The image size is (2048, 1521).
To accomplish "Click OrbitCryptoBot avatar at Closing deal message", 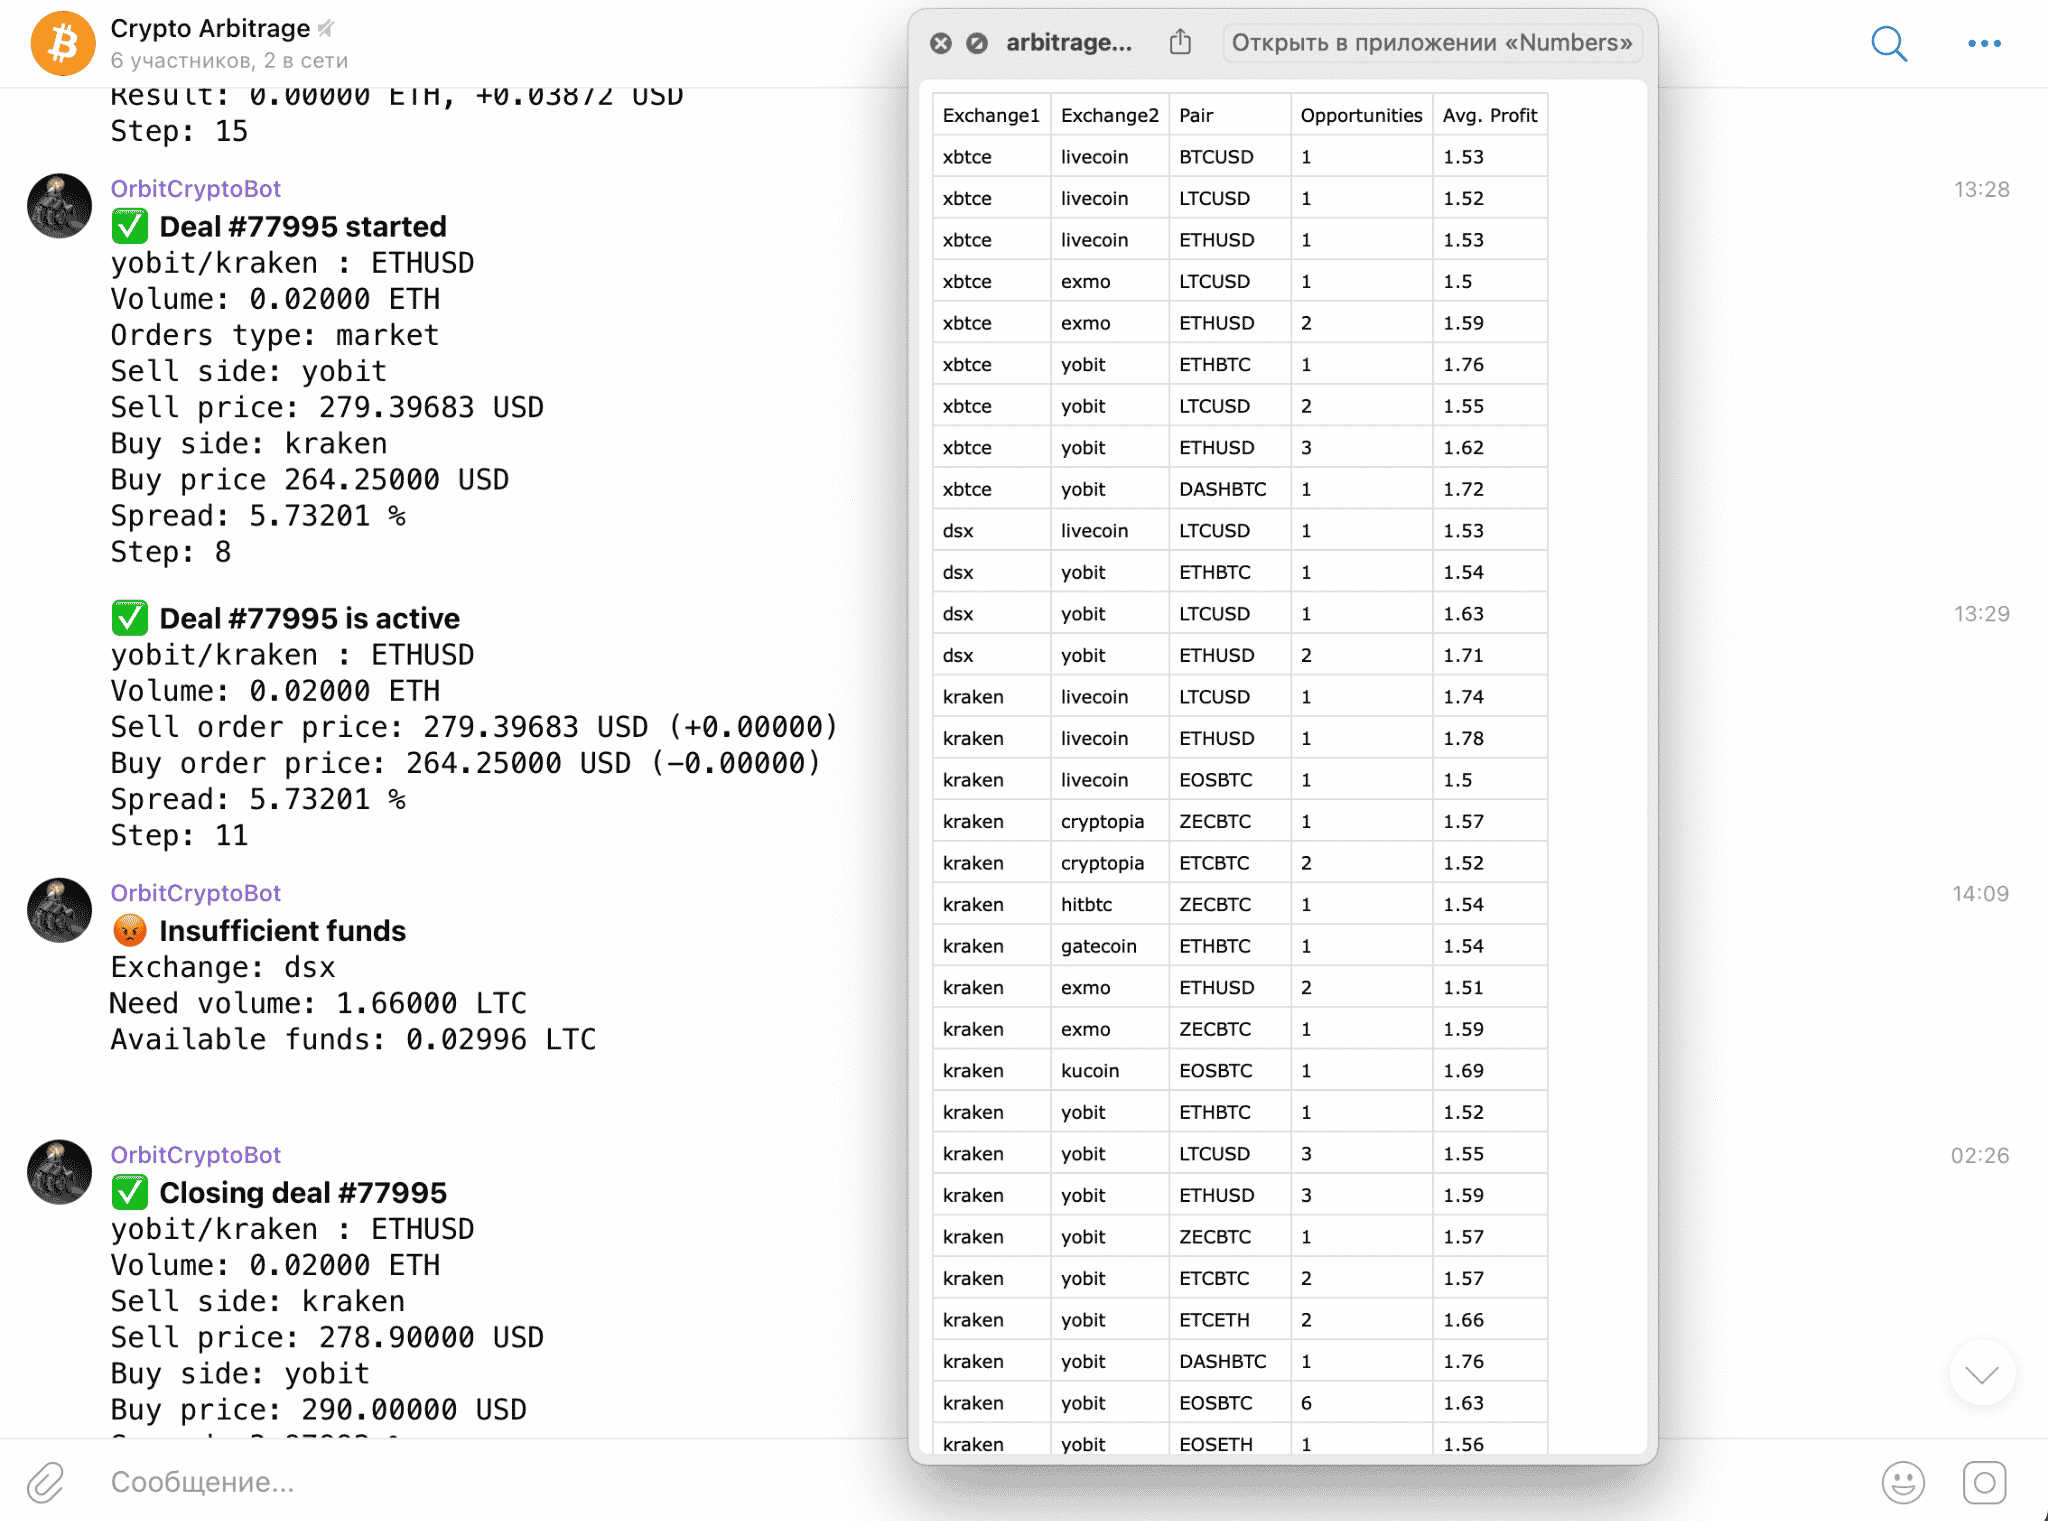I will [x=60, y=1173].
